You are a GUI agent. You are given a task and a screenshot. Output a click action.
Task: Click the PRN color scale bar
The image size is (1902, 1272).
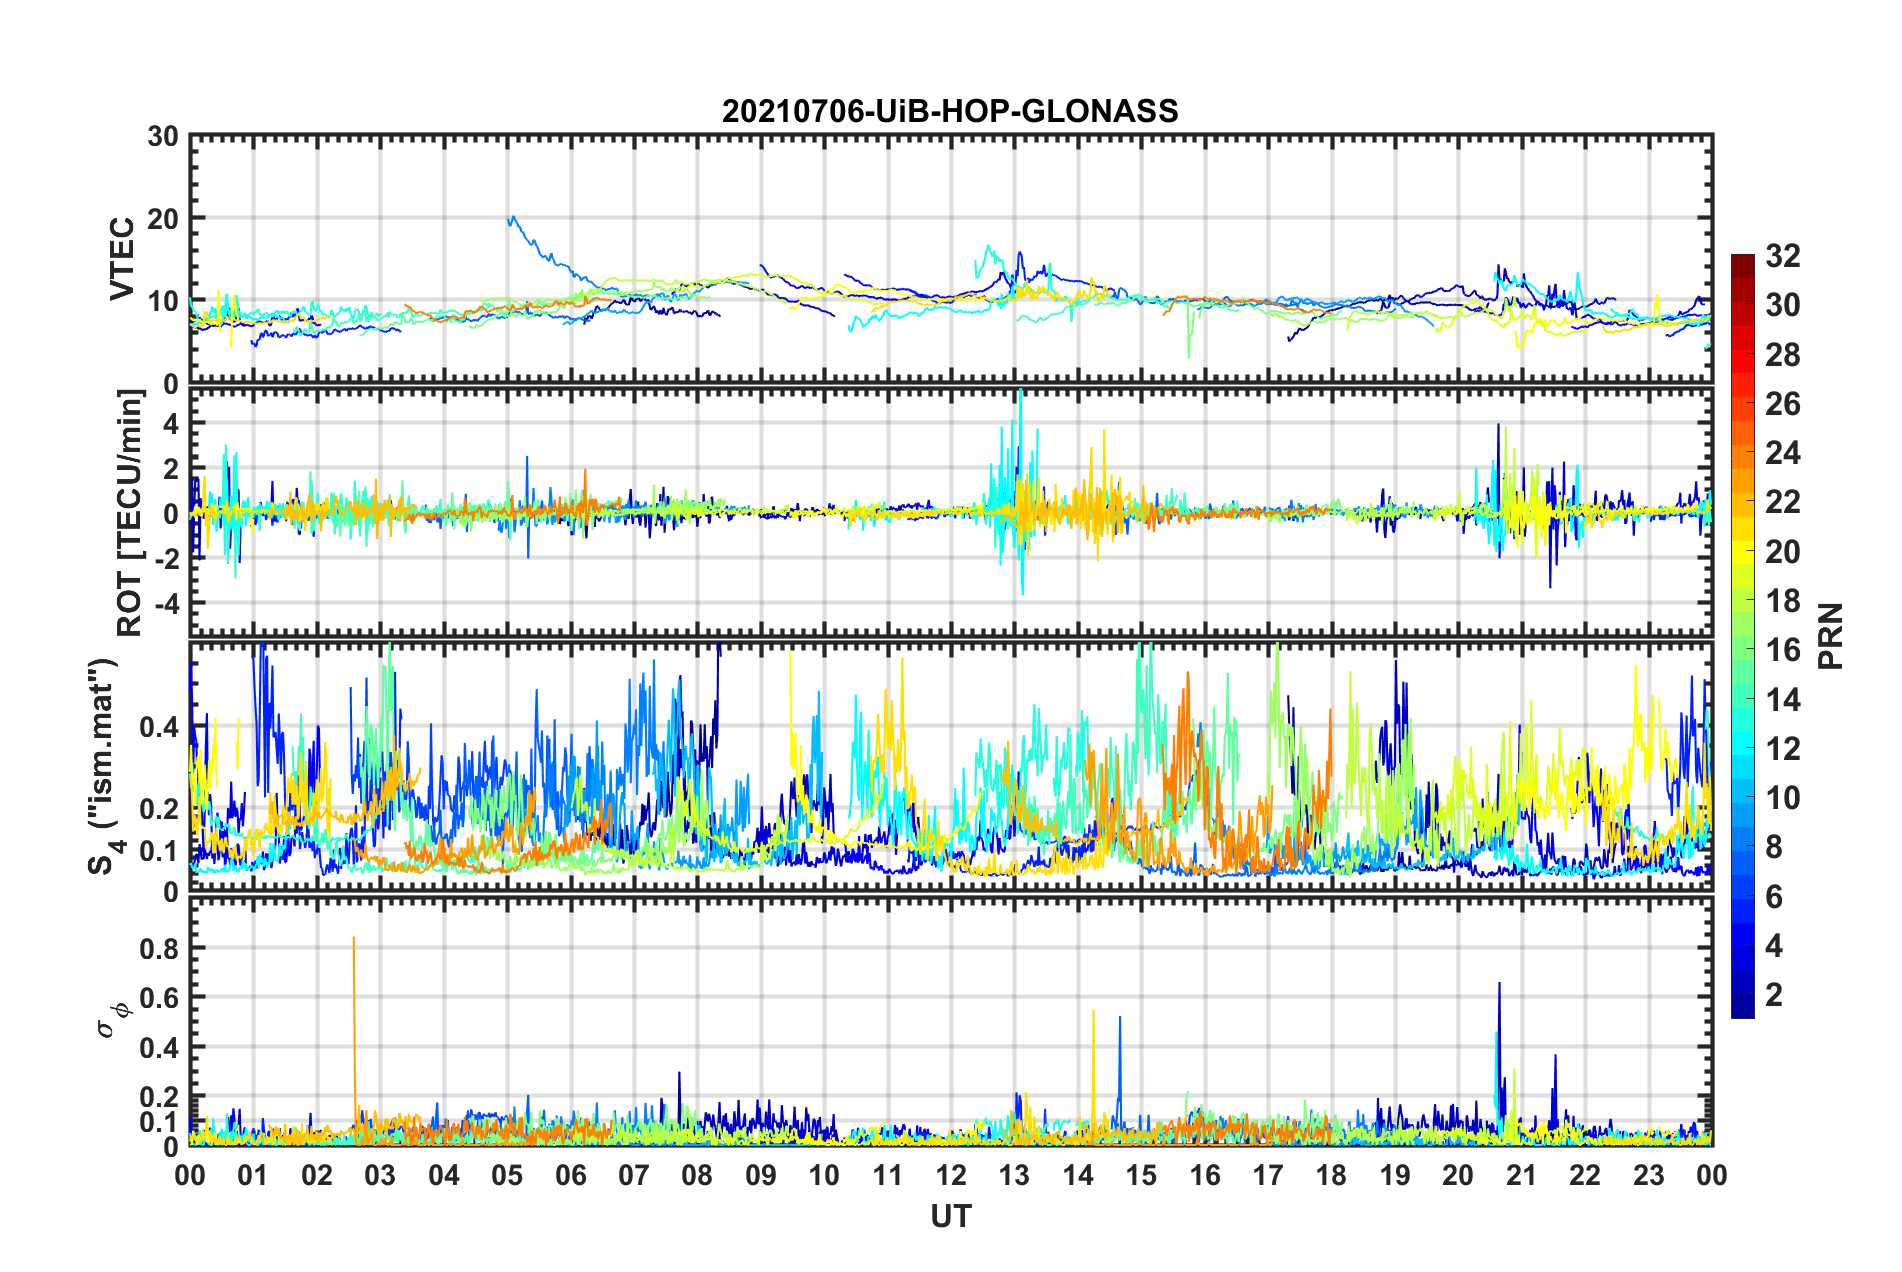pyautogui.click(x=1742, y=636)
